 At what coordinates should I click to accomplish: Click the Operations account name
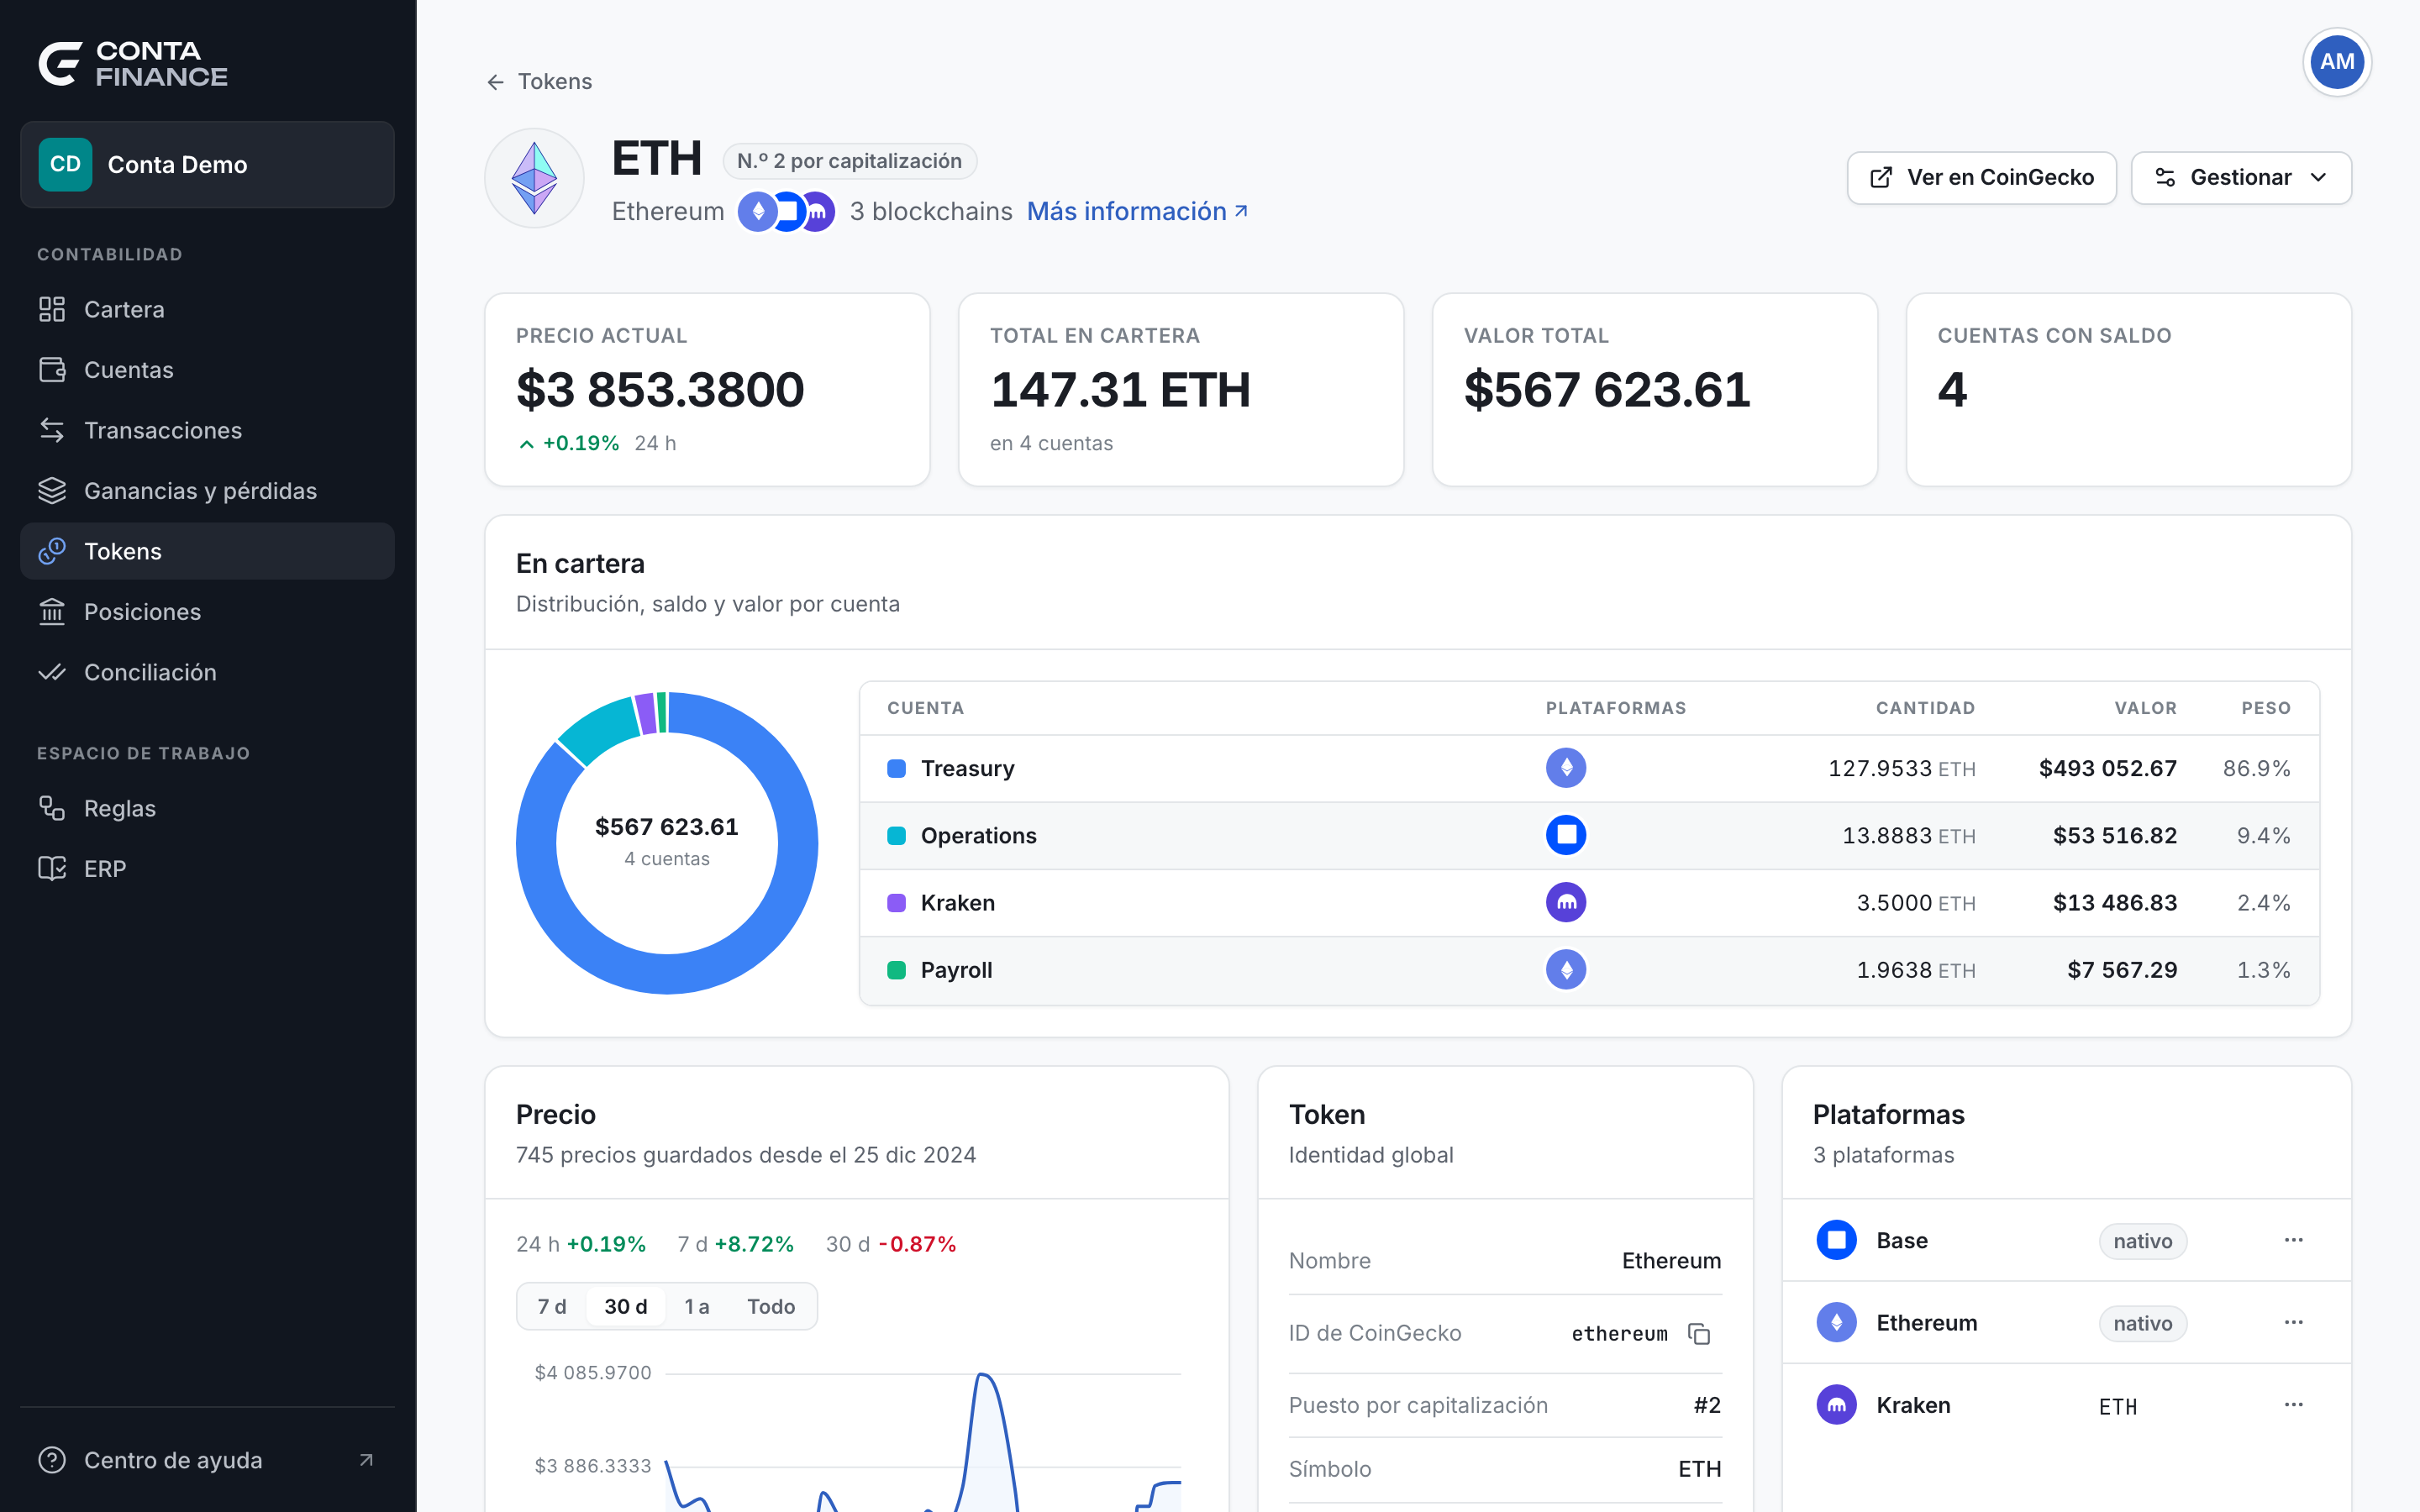(x=978, y=835)
